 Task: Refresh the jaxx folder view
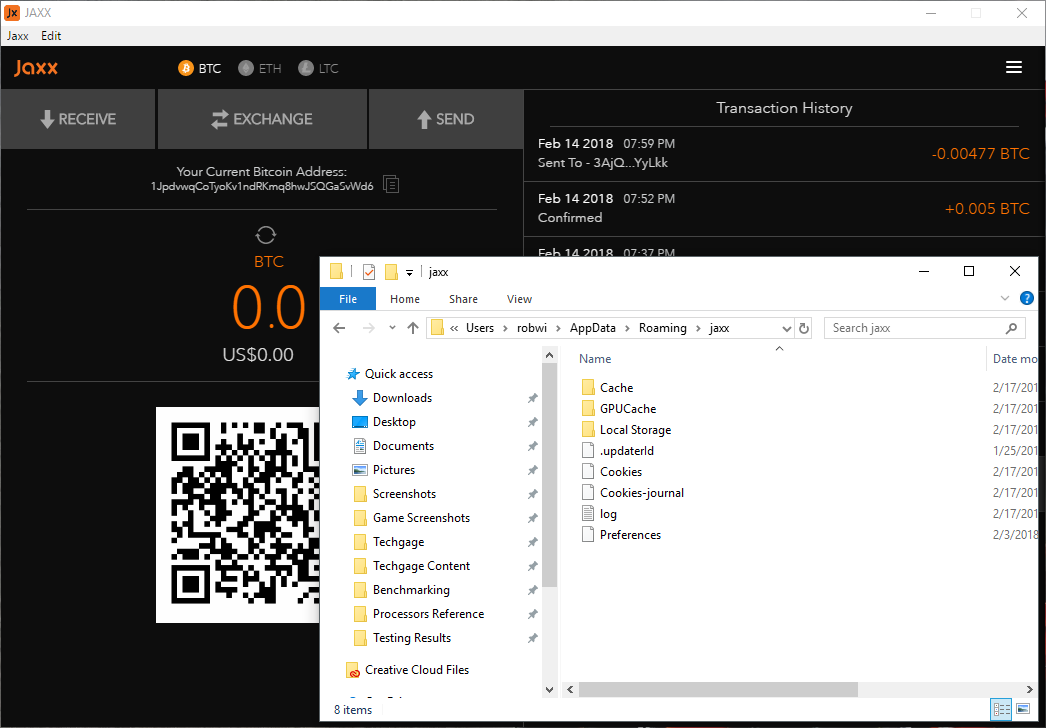coord(804,328)
